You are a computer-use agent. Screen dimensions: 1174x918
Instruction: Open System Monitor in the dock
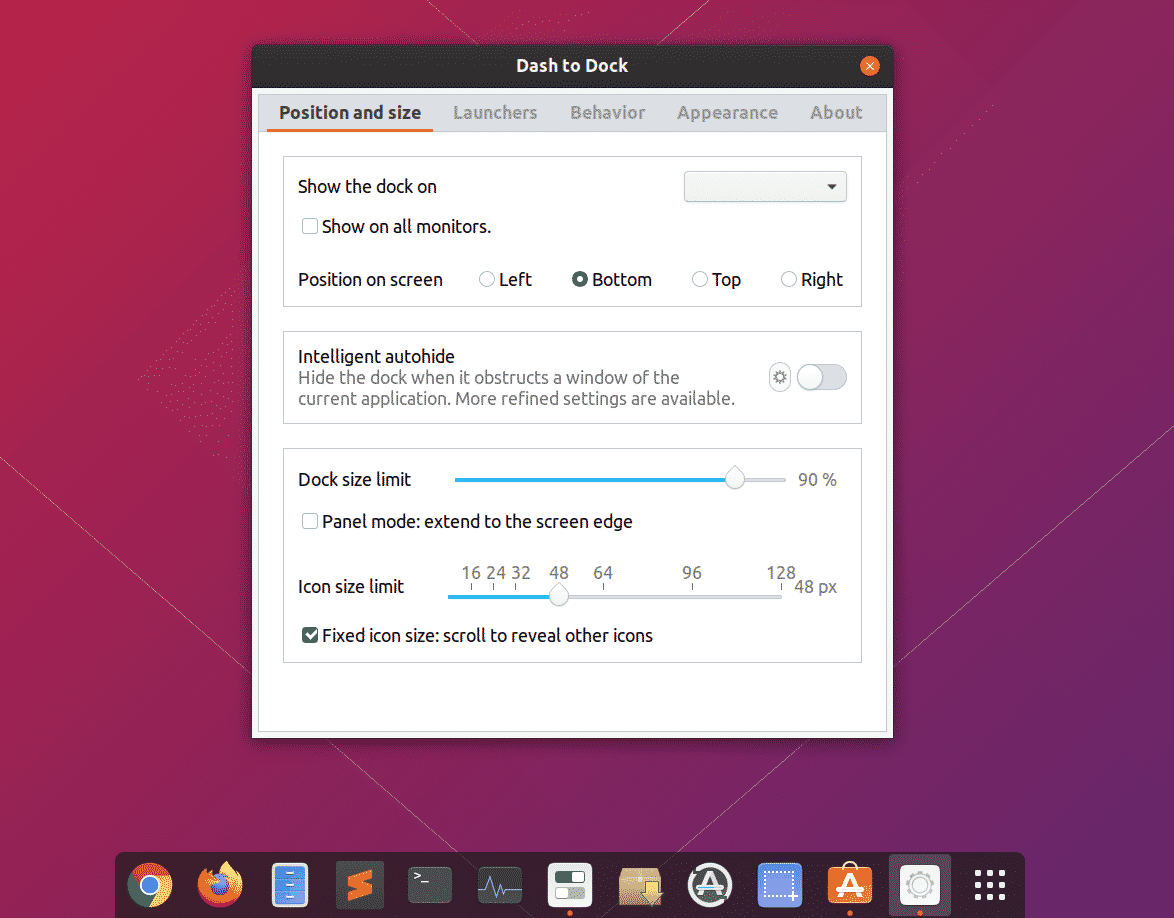pyautogui.click(x=500, y=885)
